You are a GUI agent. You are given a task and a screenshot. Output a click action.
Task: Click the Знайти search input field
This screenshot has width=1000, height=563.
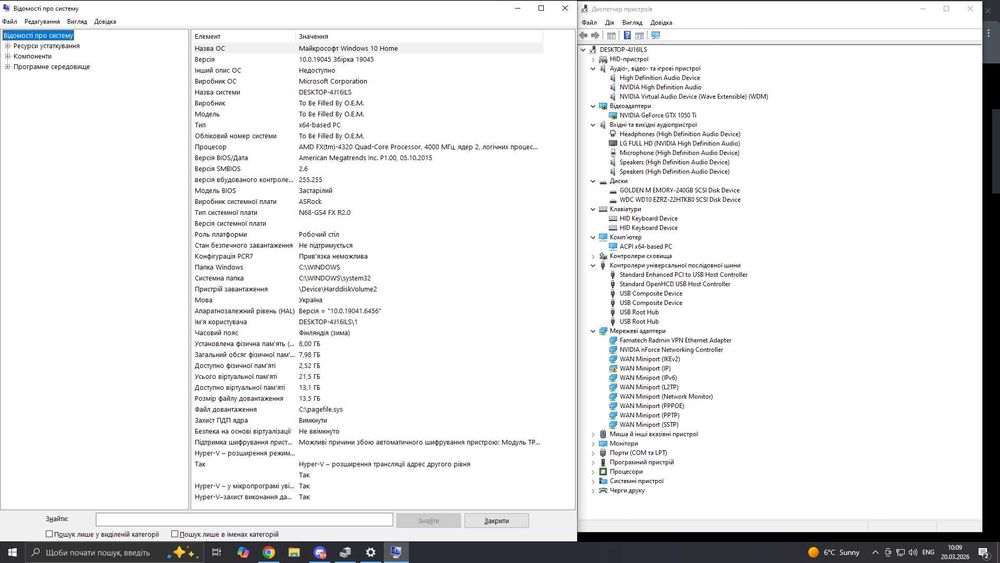pyautogui.click(x=244, y=520)
